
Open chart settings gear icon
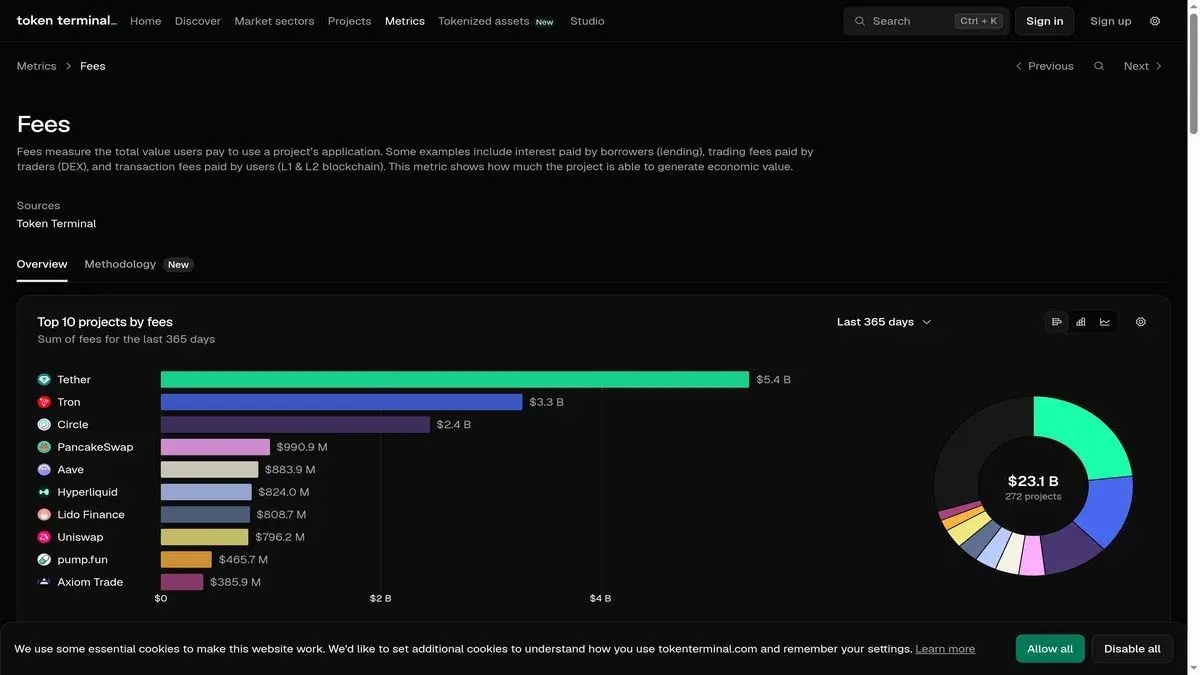click(x=1141, y=322)
